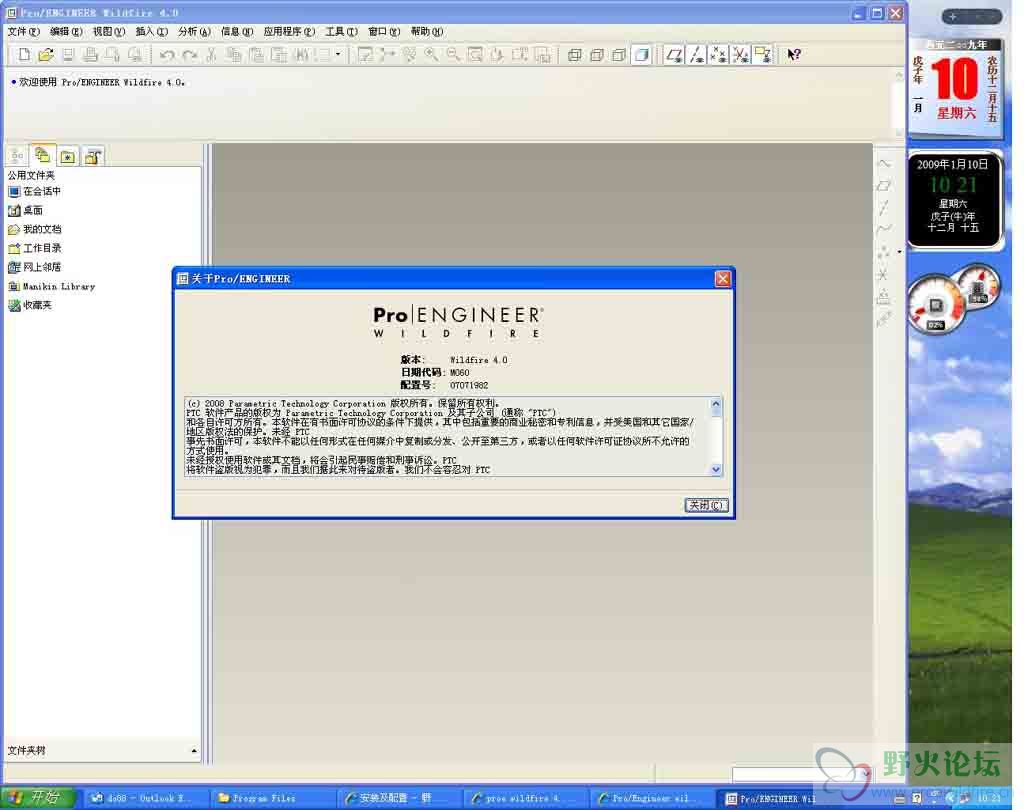The height and width of the screenshot is (810, 1024).
Task: Click the desktop calendar date widget
Action: pyautogui.click(x=955, y=87)
